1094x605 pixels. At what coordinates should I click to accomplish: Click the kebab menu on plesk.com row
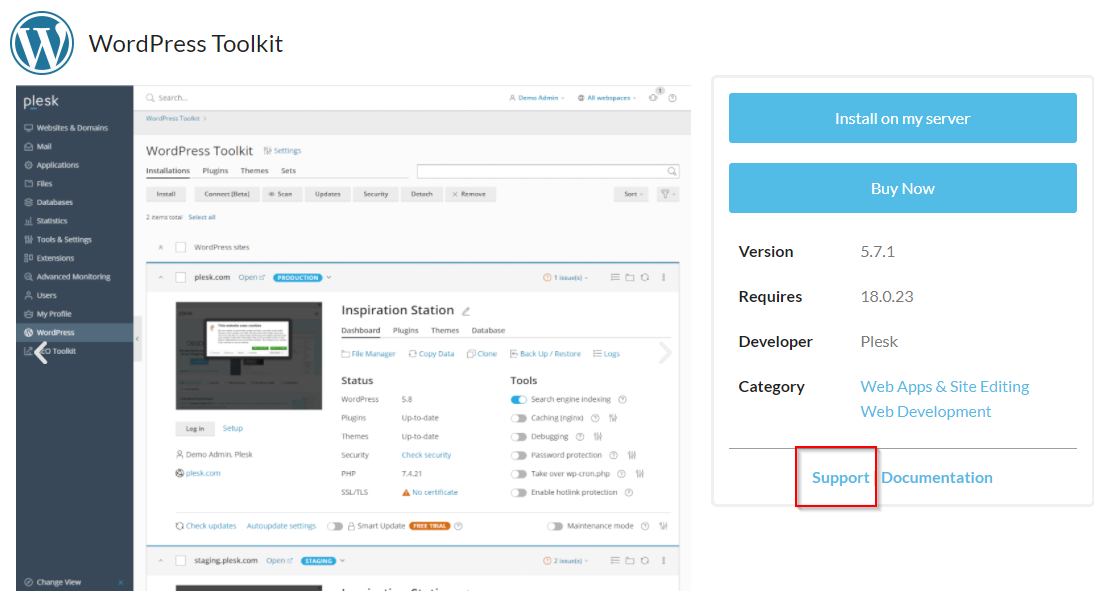point(663,278)
